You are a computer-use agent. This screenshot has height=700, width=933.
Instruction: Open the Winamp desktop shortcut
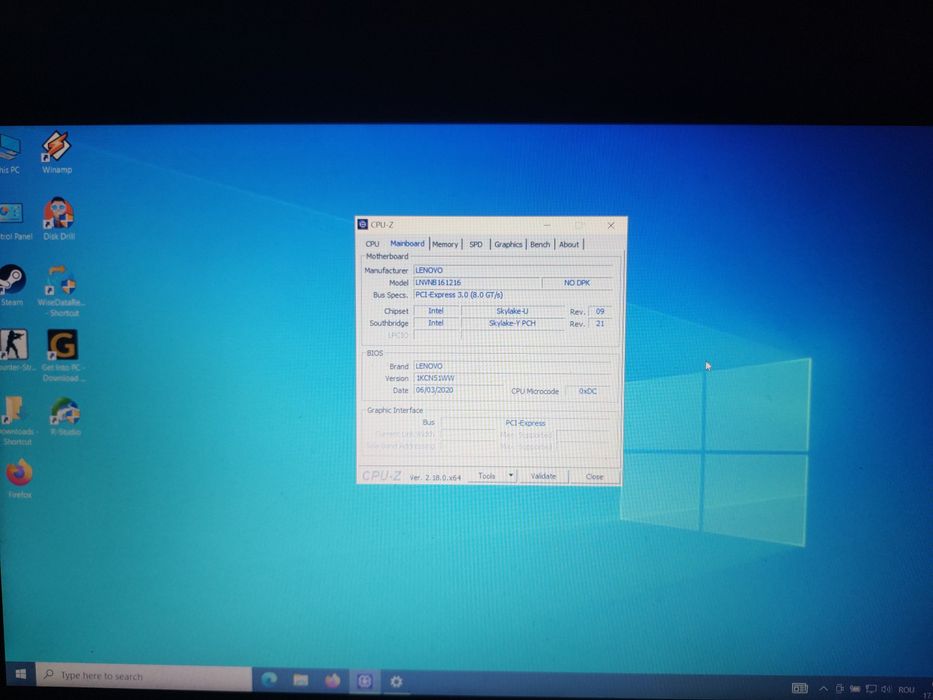pyautogui.click(x=57, y=152)
